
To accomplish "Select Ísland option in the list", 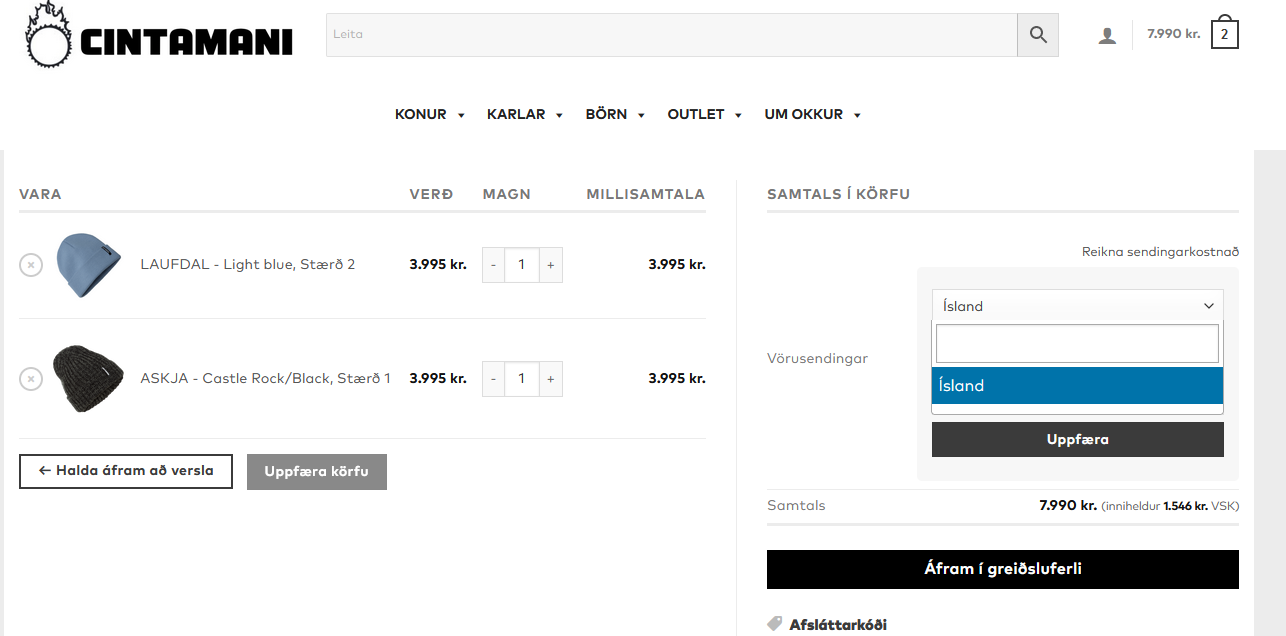I will pos(1077,386).
